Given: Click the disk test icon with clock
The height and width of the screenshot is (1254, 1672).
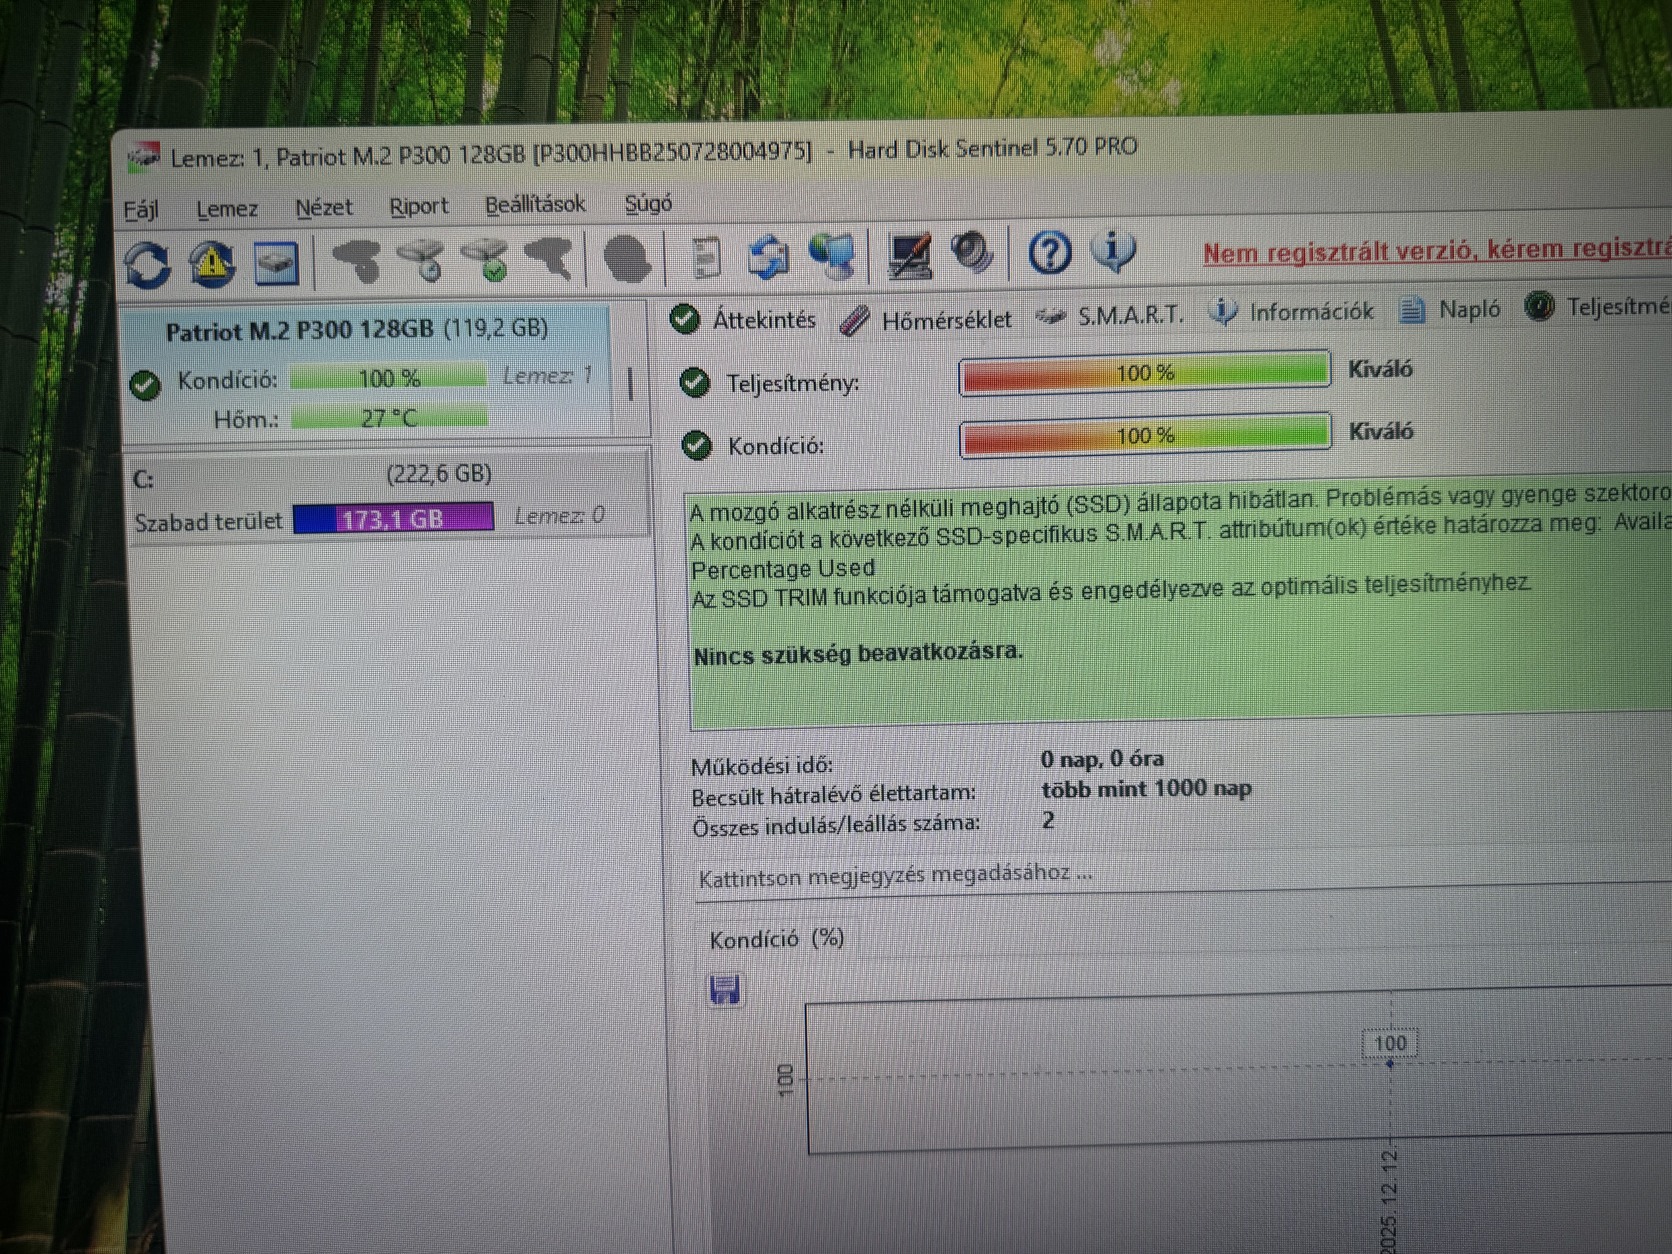Looking at the screenshot, I should tap(421, 260).
